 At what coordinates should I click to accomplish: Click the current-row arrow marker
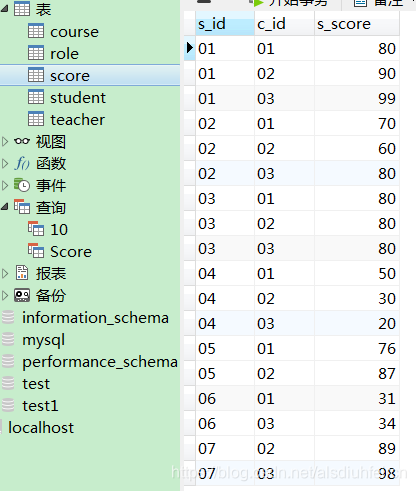tap(190, 48)
